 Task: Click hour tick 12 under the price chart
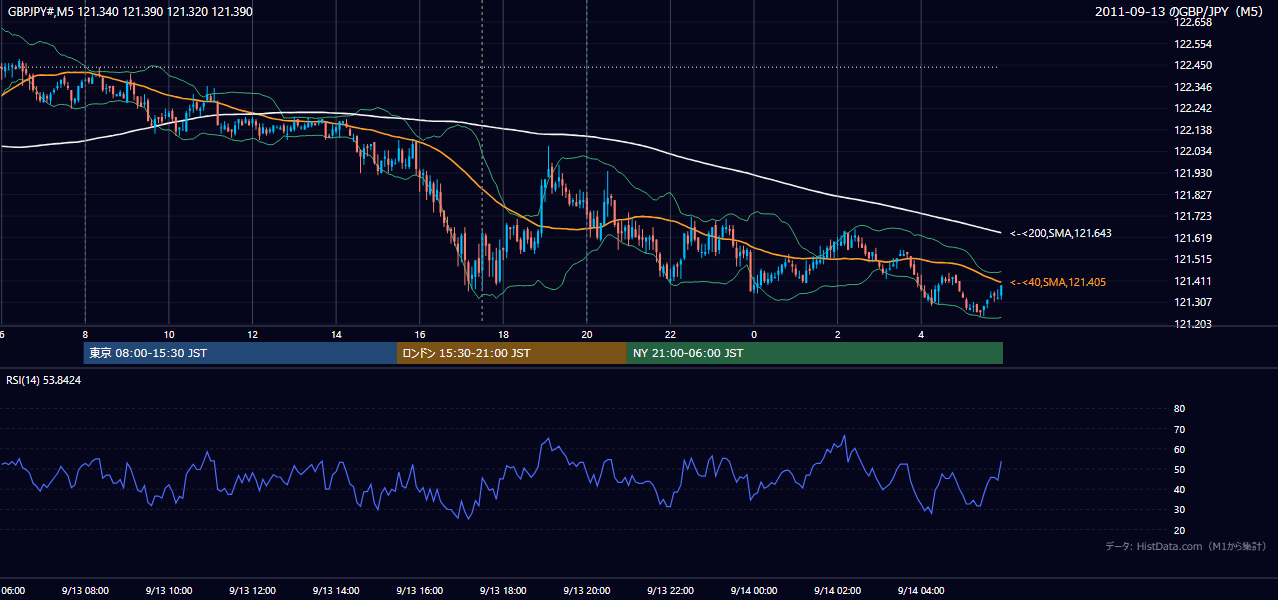(x=252, y=334)
